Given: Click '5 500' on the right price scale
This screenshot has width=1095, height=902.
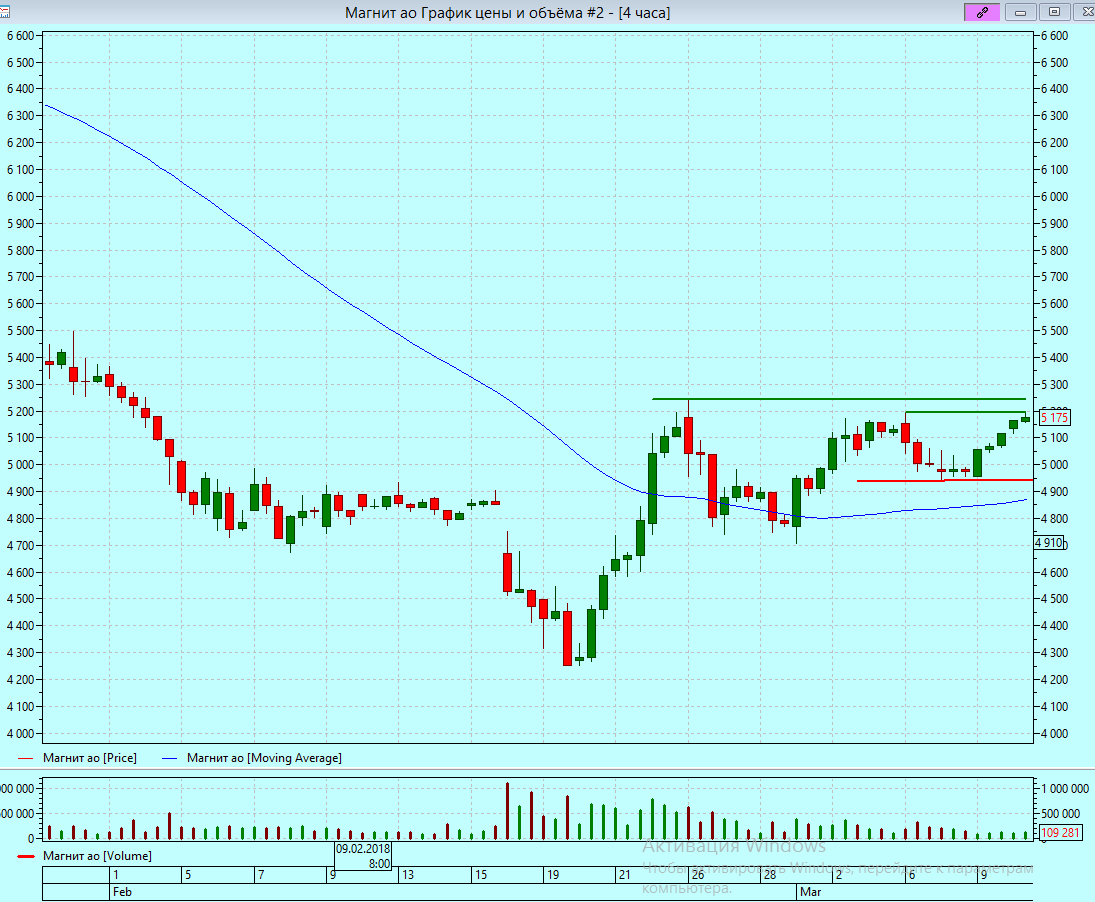Looking at the screenshot, I should [x=1054, y=331].
